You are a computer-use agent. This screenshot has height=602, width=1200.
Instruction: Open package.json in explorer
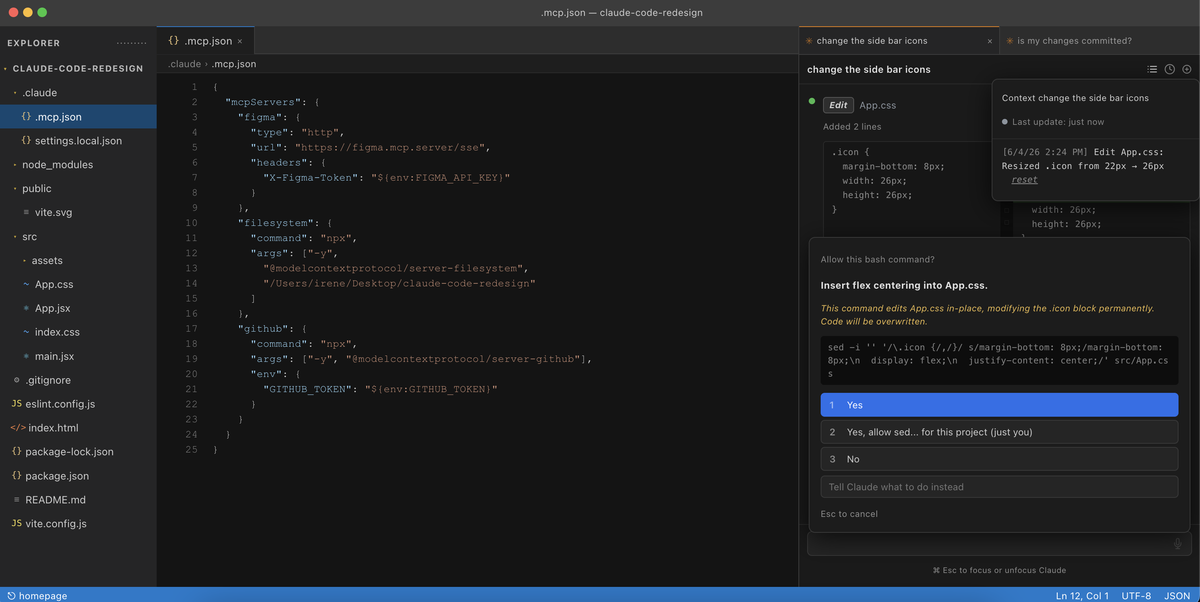78,476
